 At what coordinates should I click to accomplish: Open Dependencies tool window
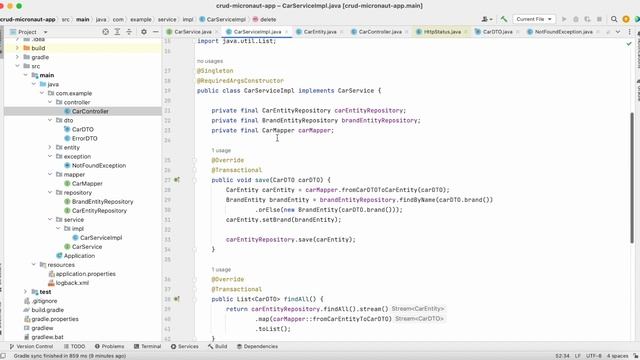click(257, 347)
